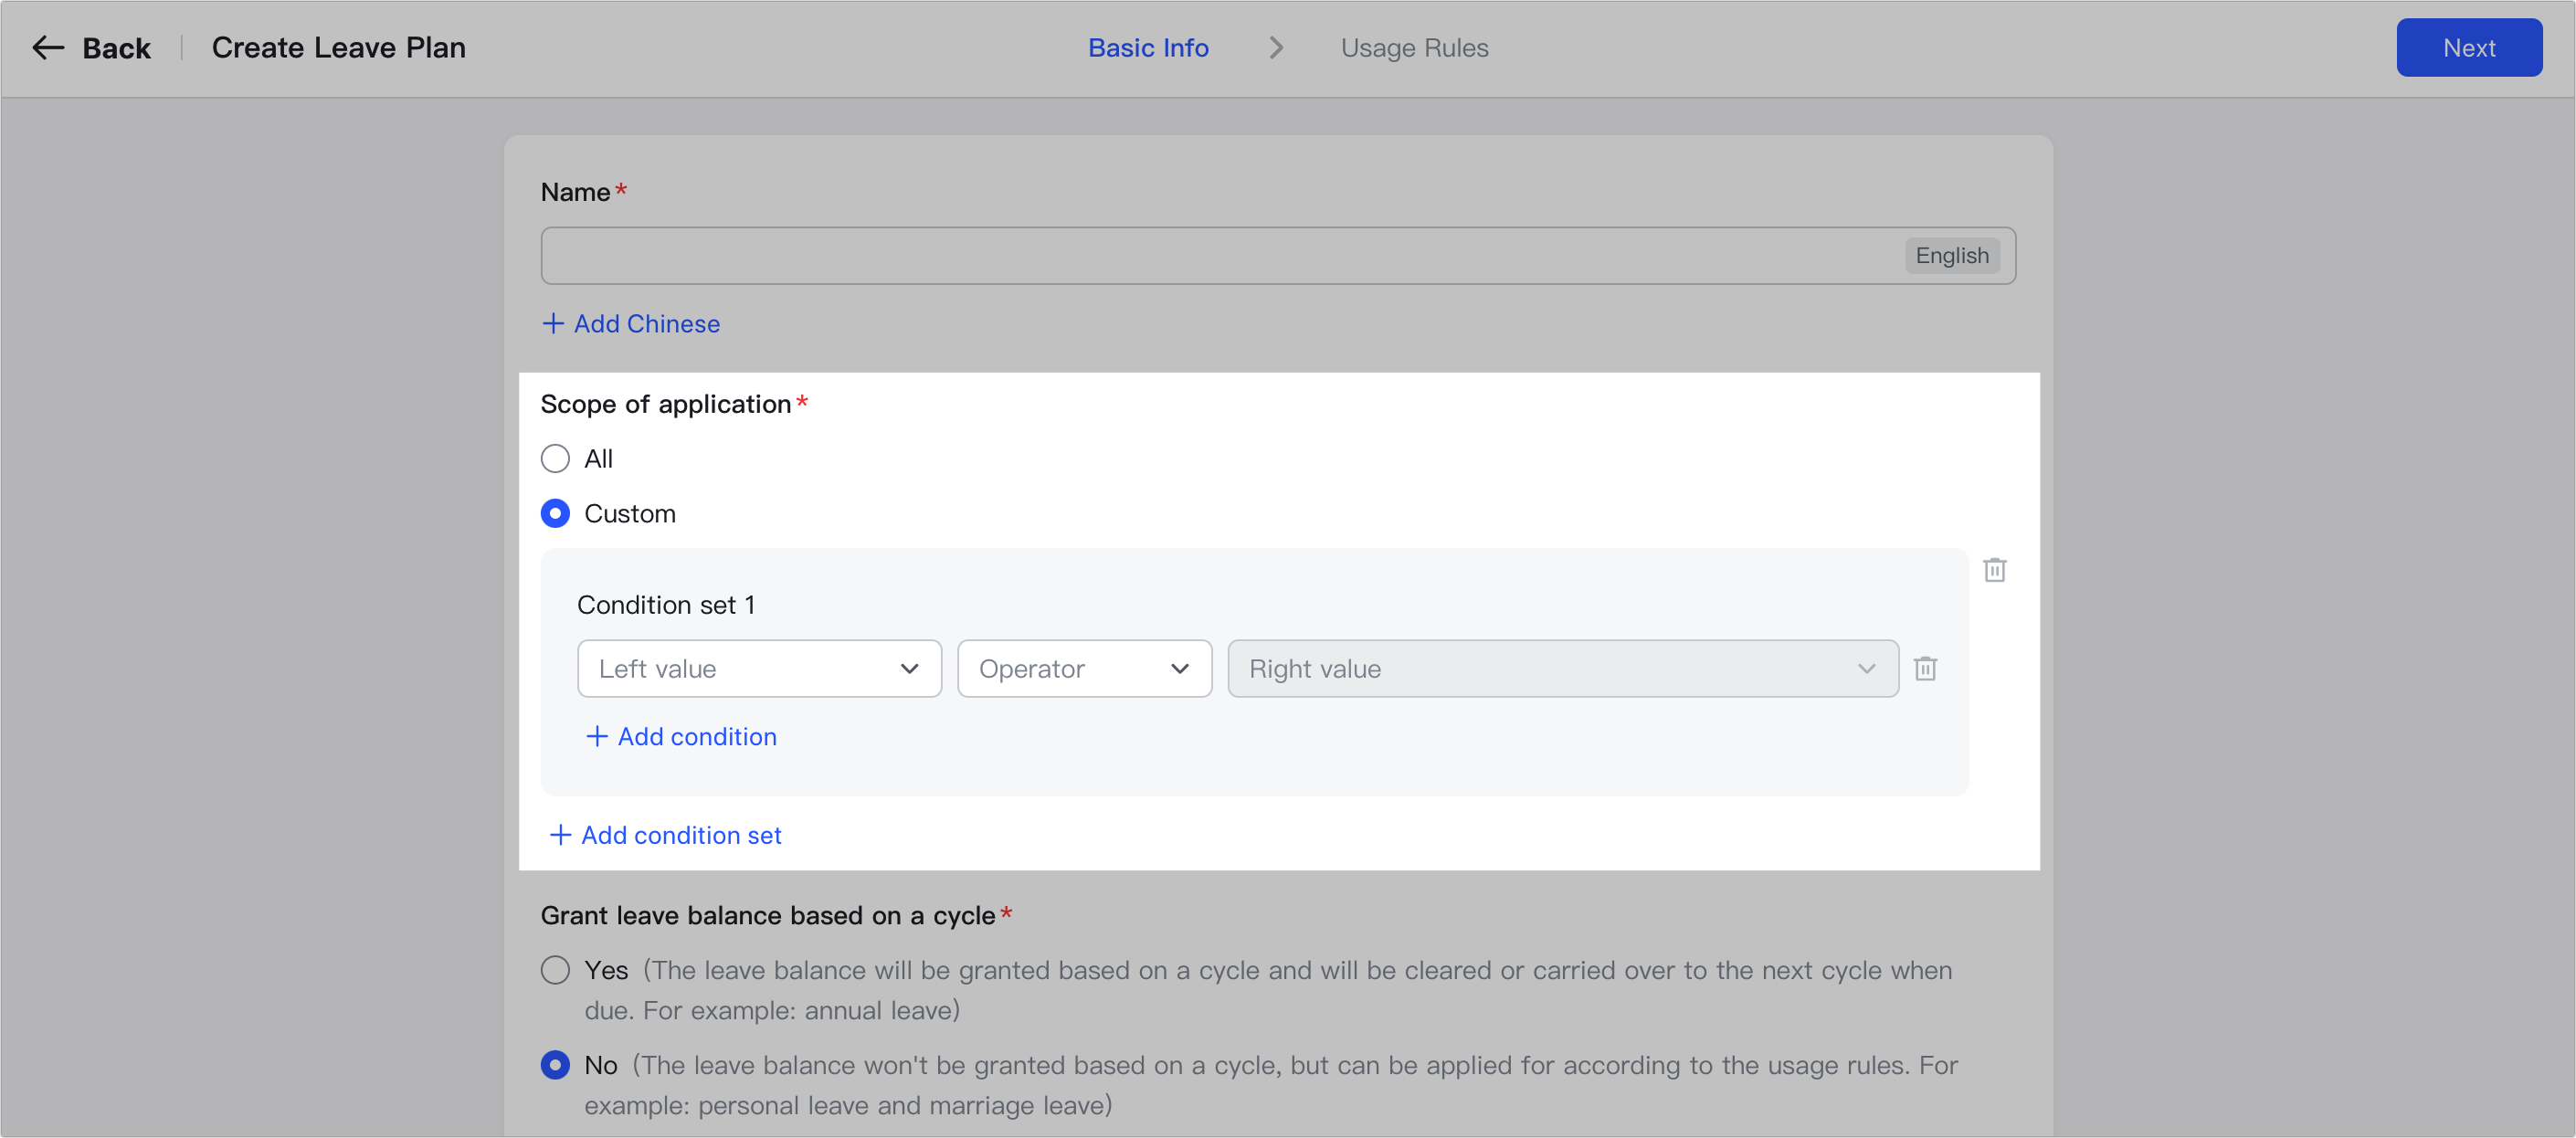Select the All scope radio button
The height and width of the screenshot is (1138, 2576).
point(555,458)
